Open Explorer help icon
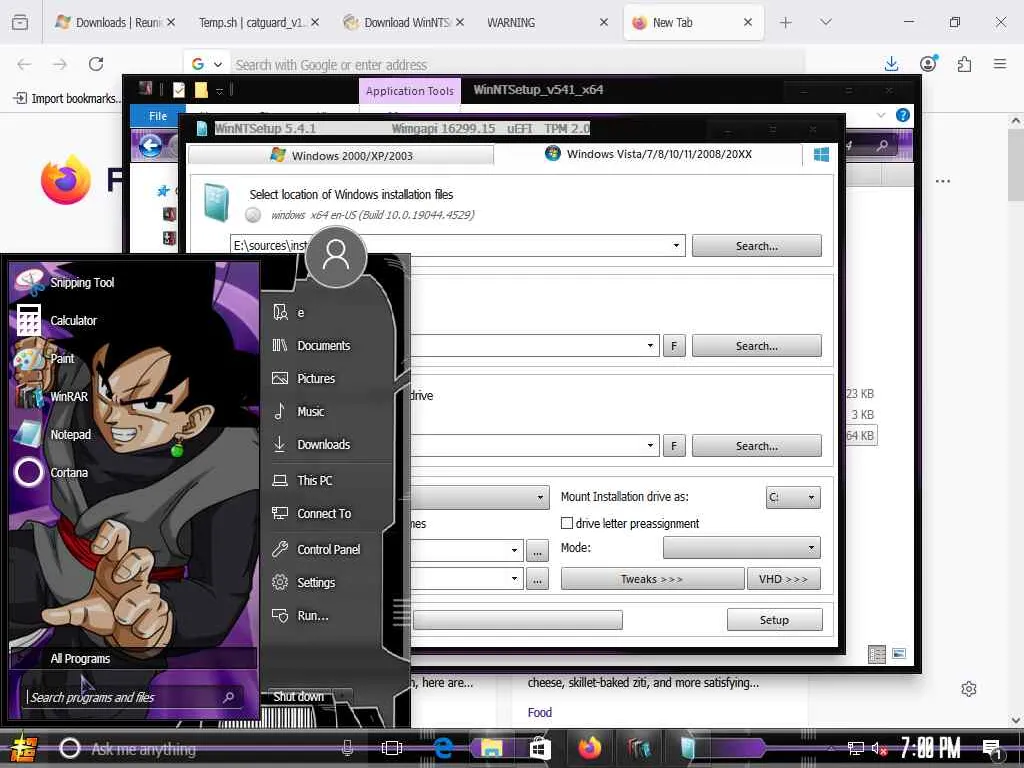 point(903,115)
